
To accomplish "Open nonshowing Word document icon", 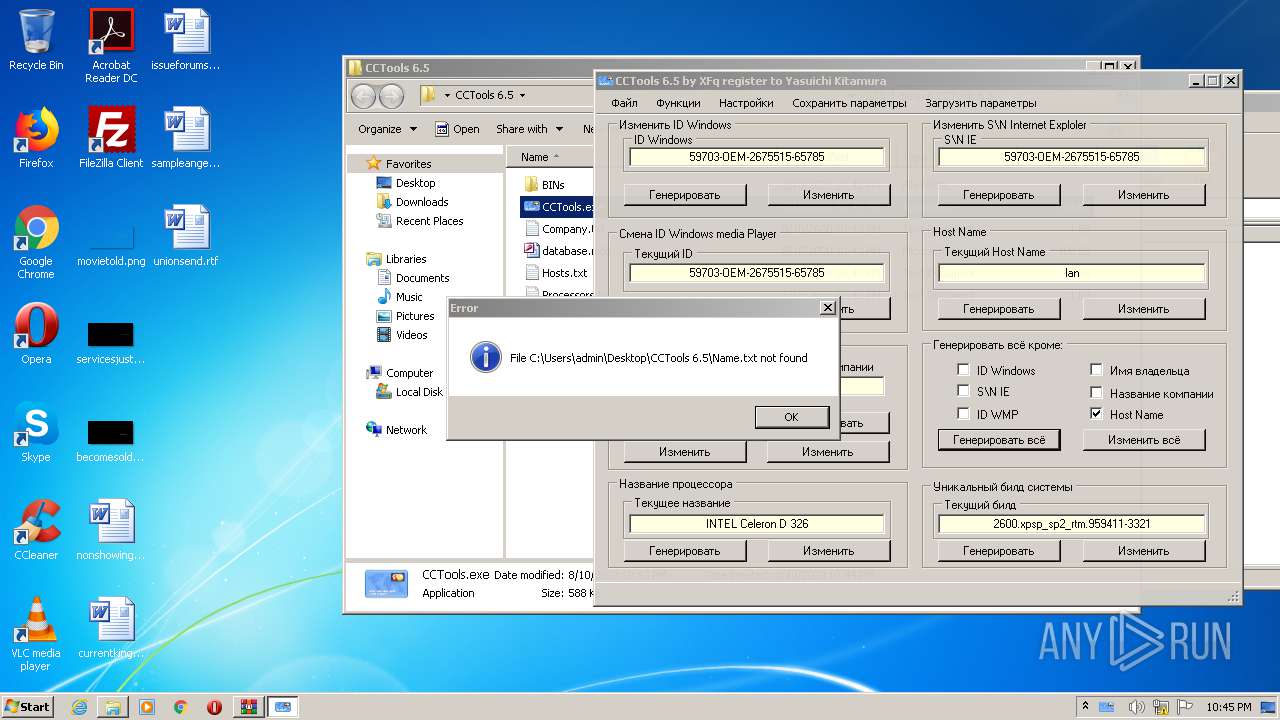I will (x=111, y=529).
